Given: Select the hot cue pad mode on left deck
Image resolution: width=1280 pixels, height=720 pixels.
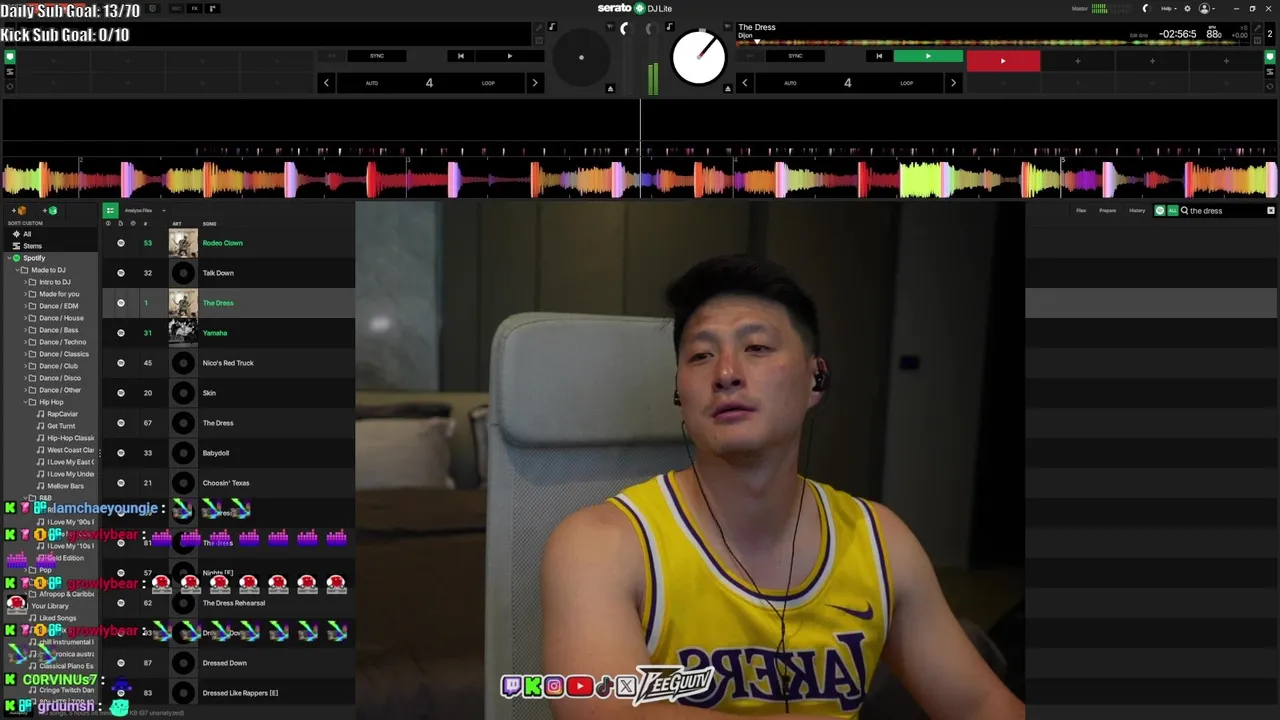Looking at the screenshot, I should tap(10, 57).
